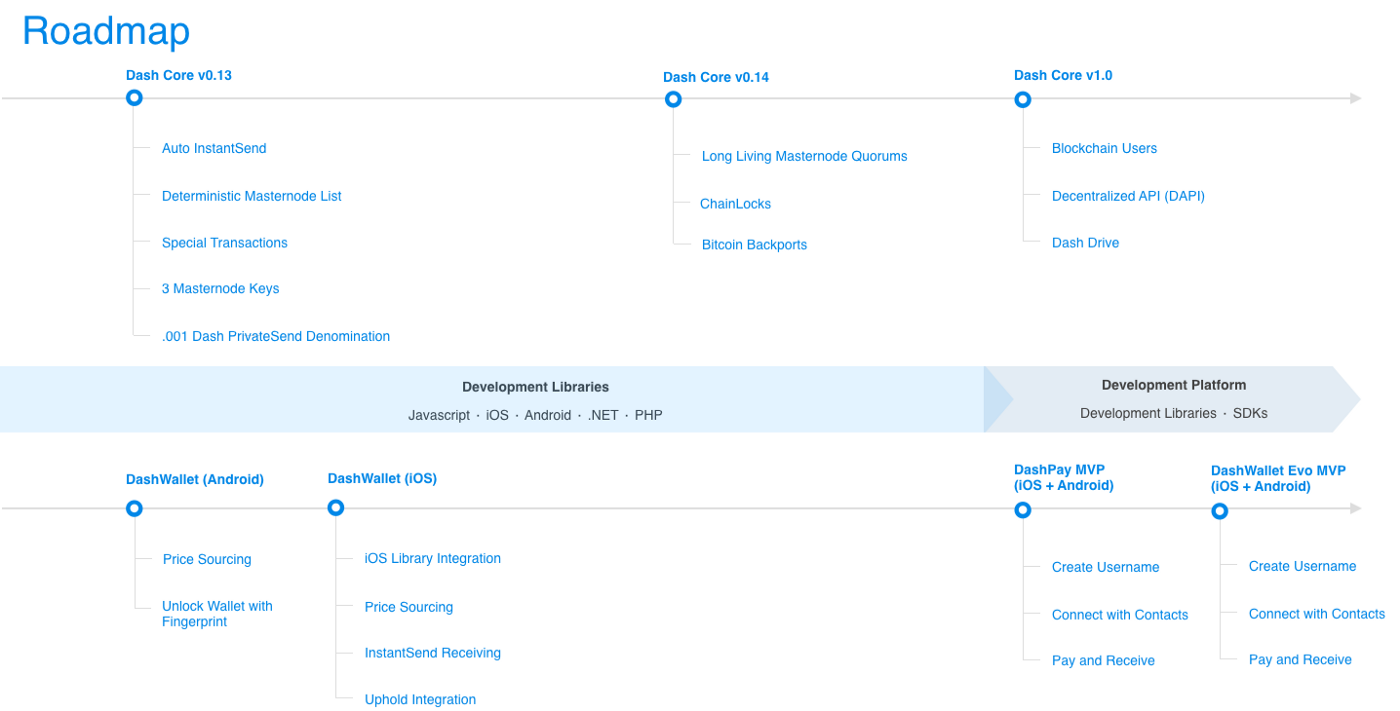The height and width of the screenshot is (711, 1400).
Task: Select Price Sourcing under DashWallet (Android)
Action: point(207,560)
